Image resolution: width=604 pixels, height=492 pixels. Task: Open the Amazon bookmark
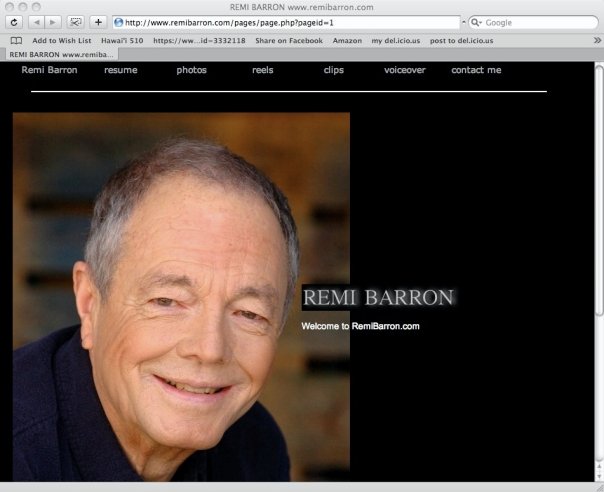(347, 41)
